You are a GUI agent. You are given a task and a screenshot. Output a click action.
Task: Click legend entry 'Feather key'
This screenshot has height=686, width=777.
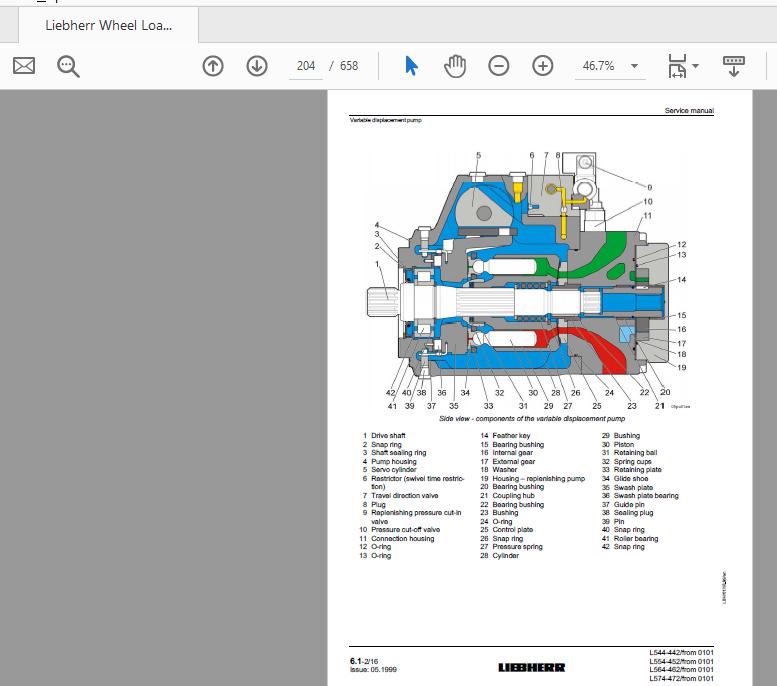(511, 436)
